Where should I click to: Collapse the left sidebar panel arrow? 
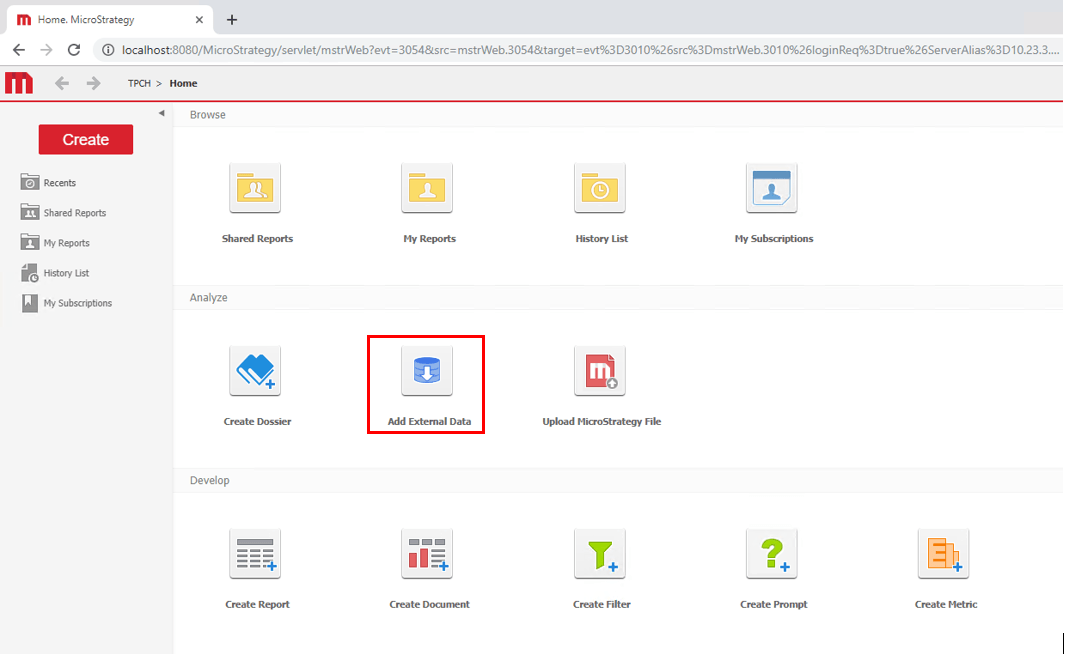click(162, 113)
